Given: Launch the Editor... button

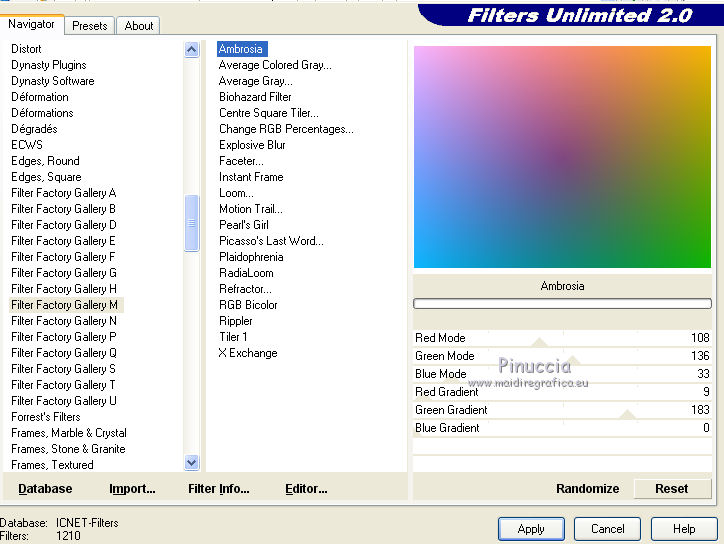Looking at the screenshot, I should pyautogui.click(x=306, y=489).
